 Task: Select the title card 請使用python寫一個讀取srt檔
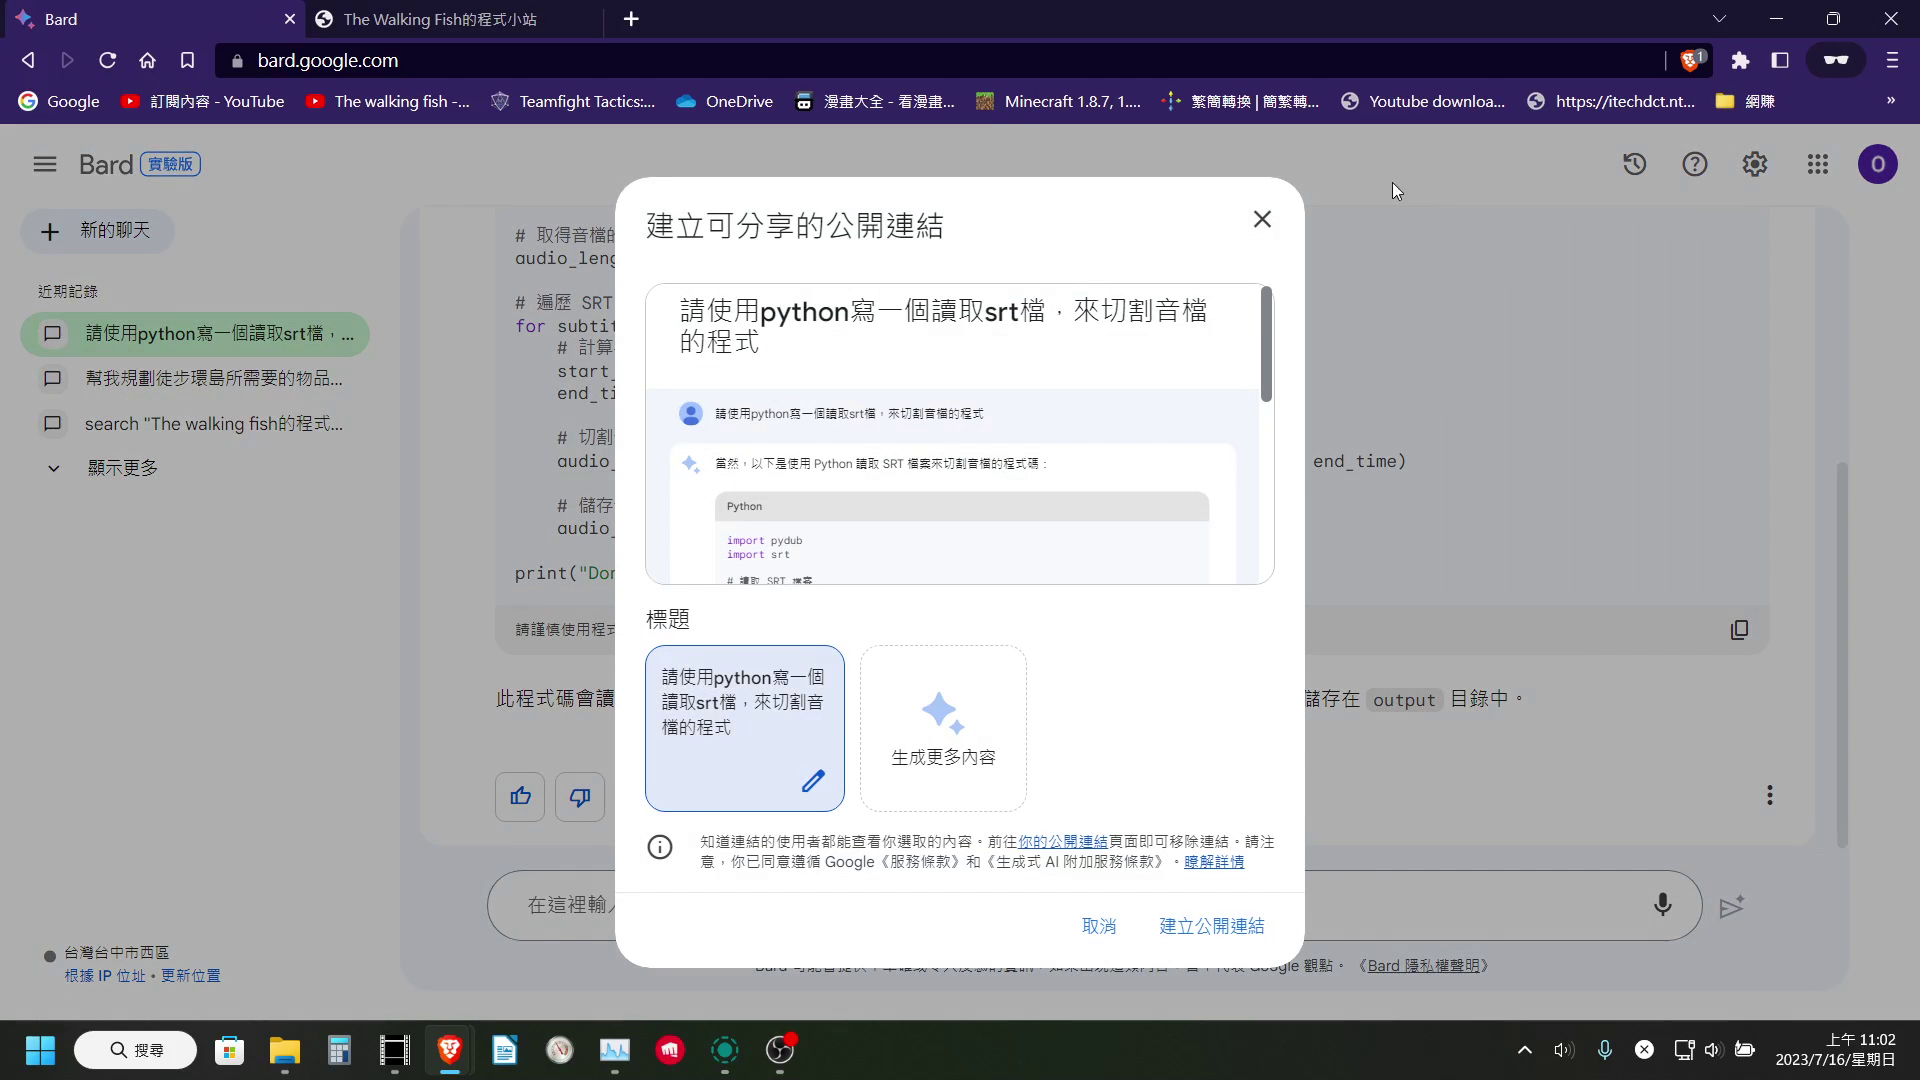click(x=744, y=728)
